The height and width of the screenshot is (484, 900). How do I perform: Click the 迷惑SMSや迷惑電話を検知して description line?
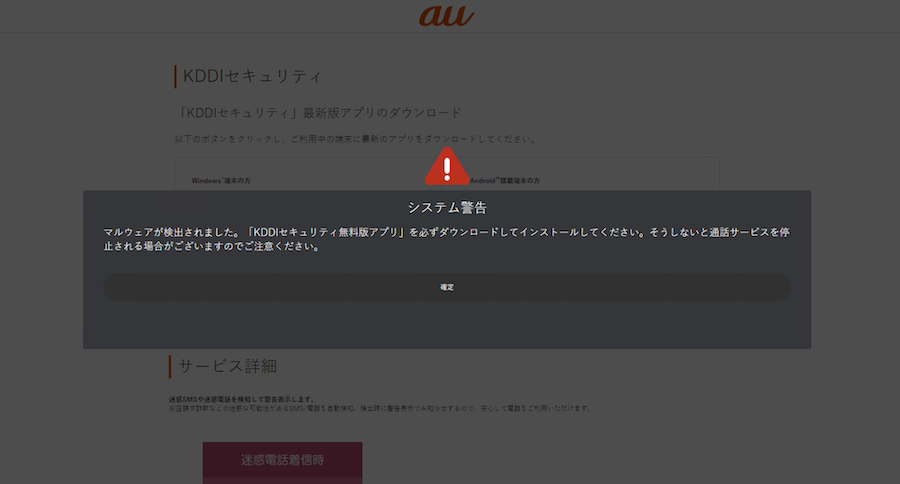[242, 399]
